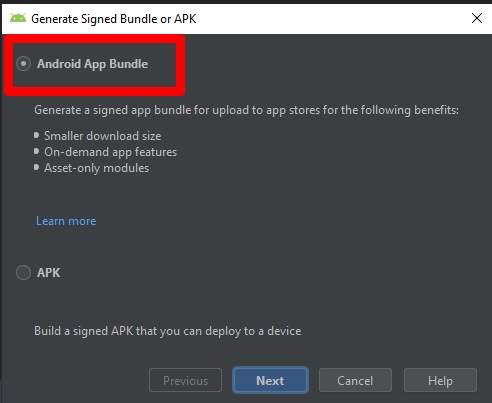Image resolution: width=492 pixels, height=403 pixels.
Task: Click the bullet dot before On-demand app features
Action: pyautogui.click(x=36, y=151)
